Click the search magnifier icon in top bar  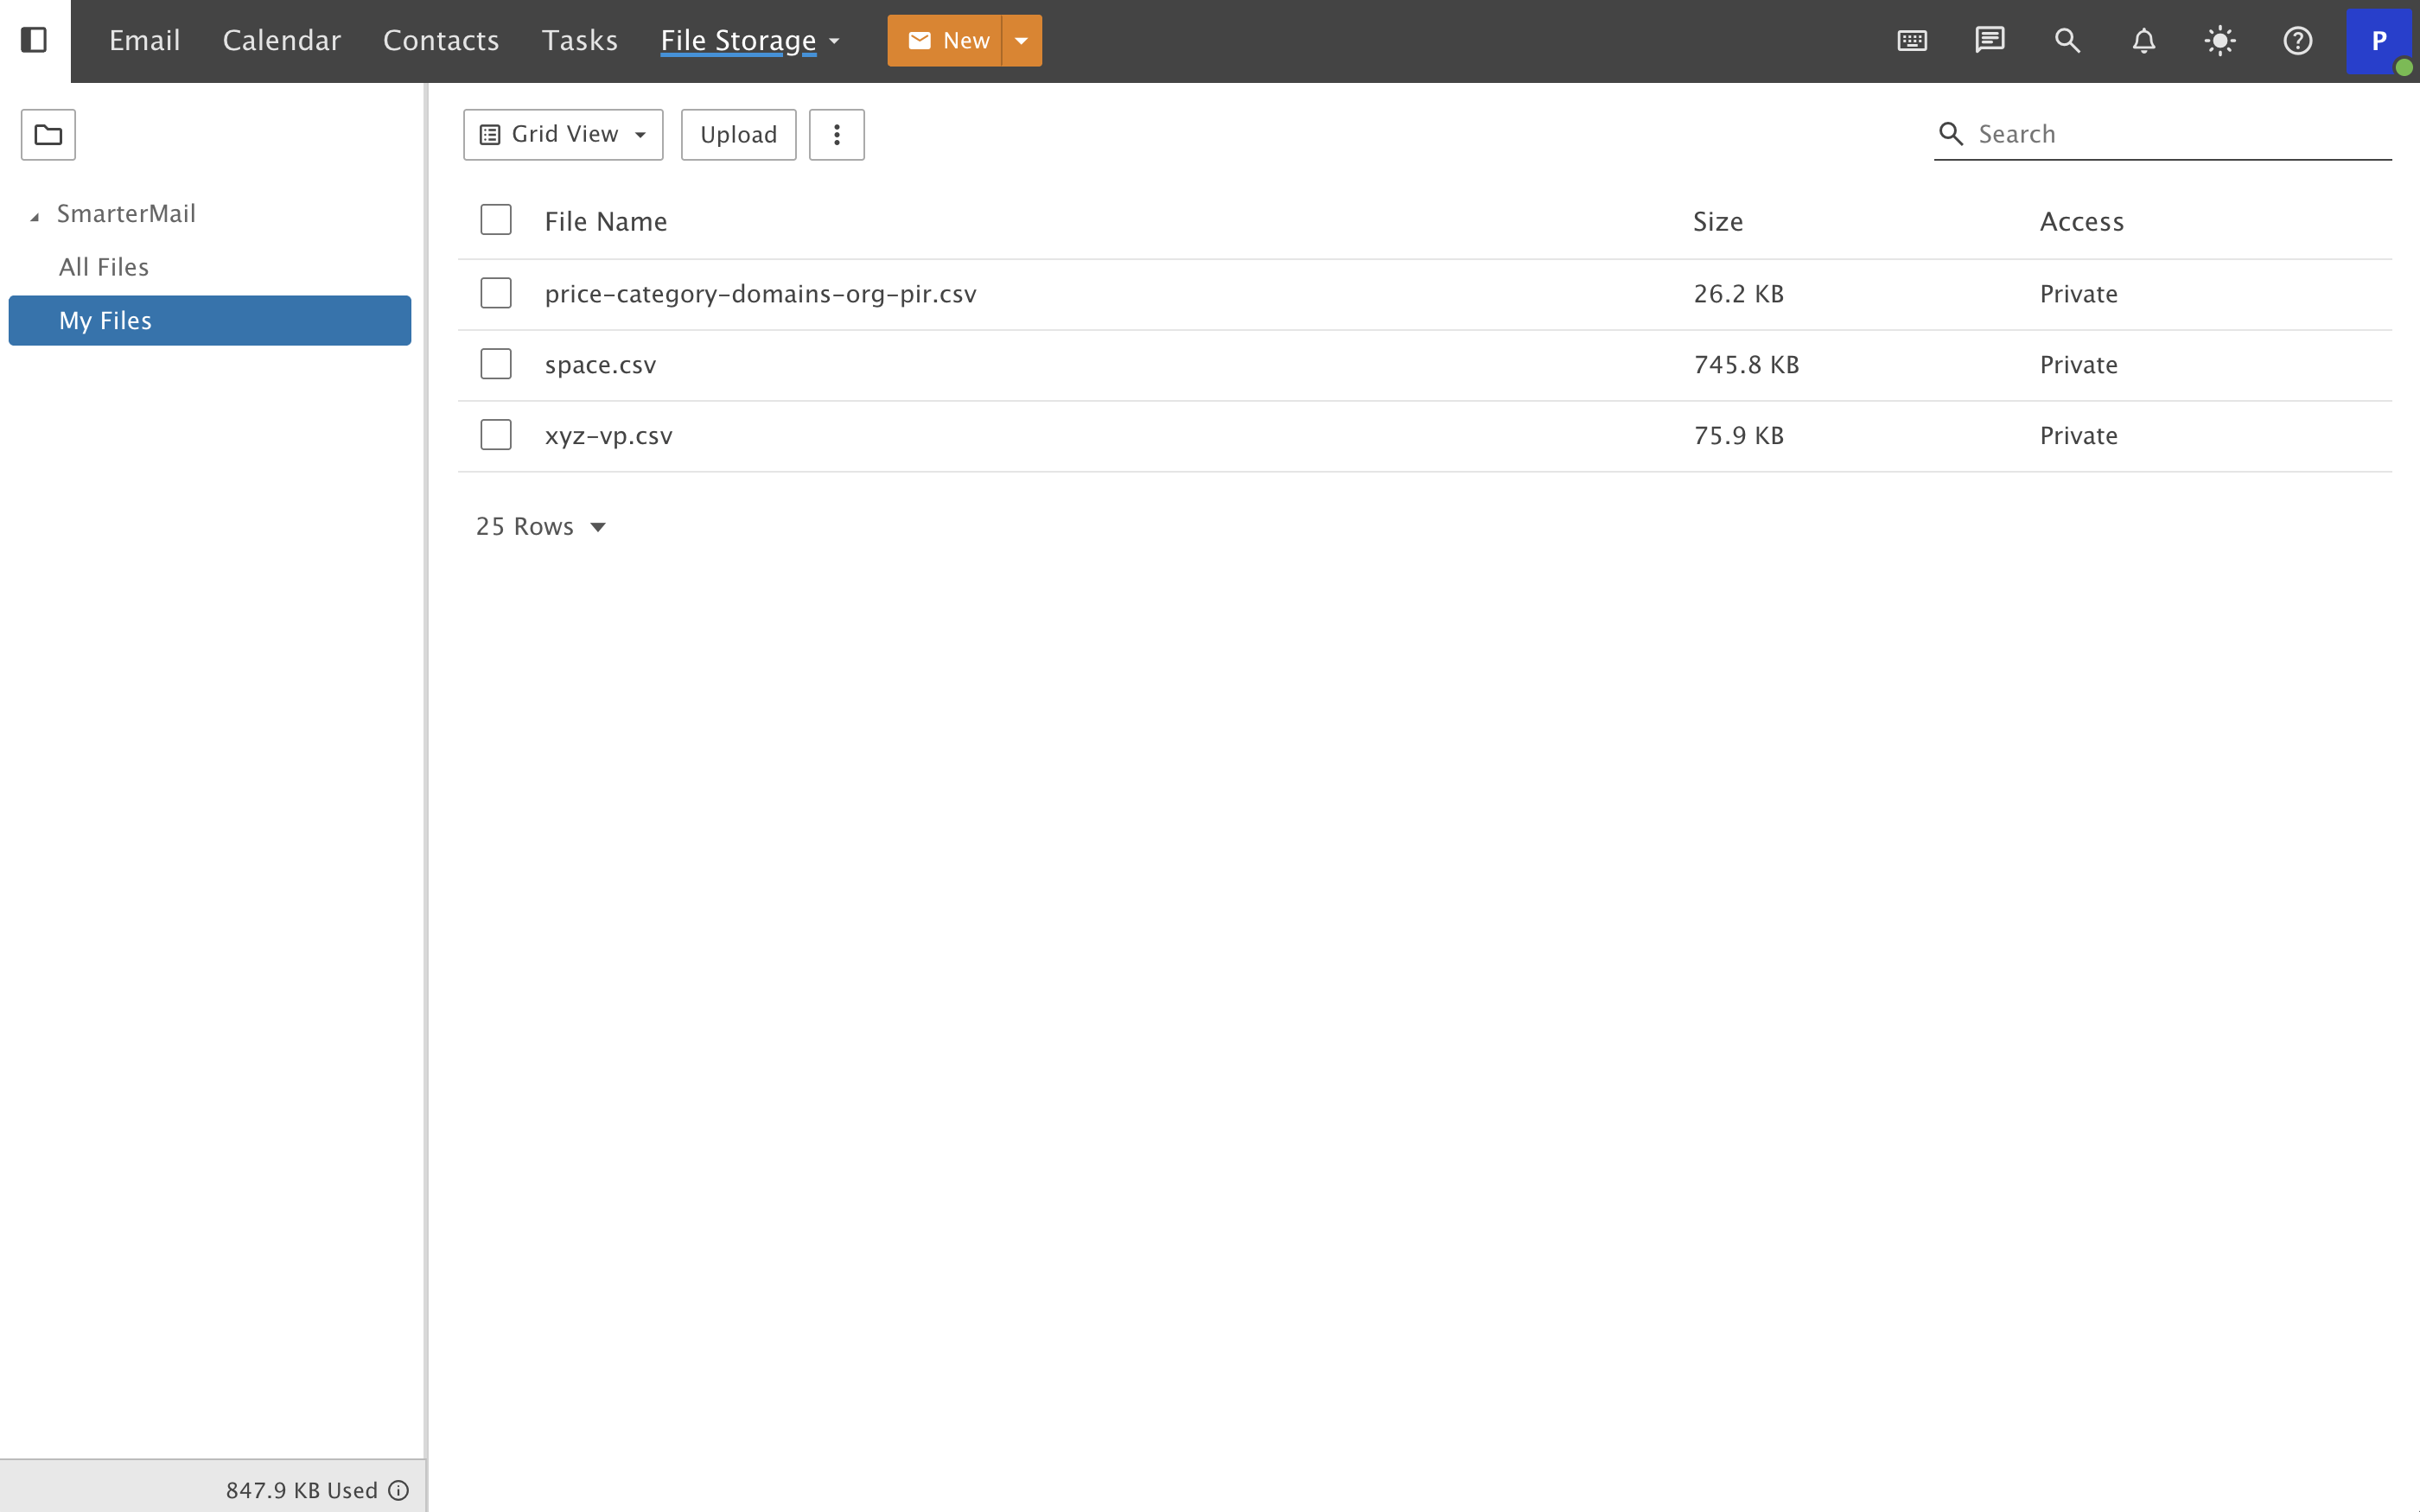(x=2067, y=40)
